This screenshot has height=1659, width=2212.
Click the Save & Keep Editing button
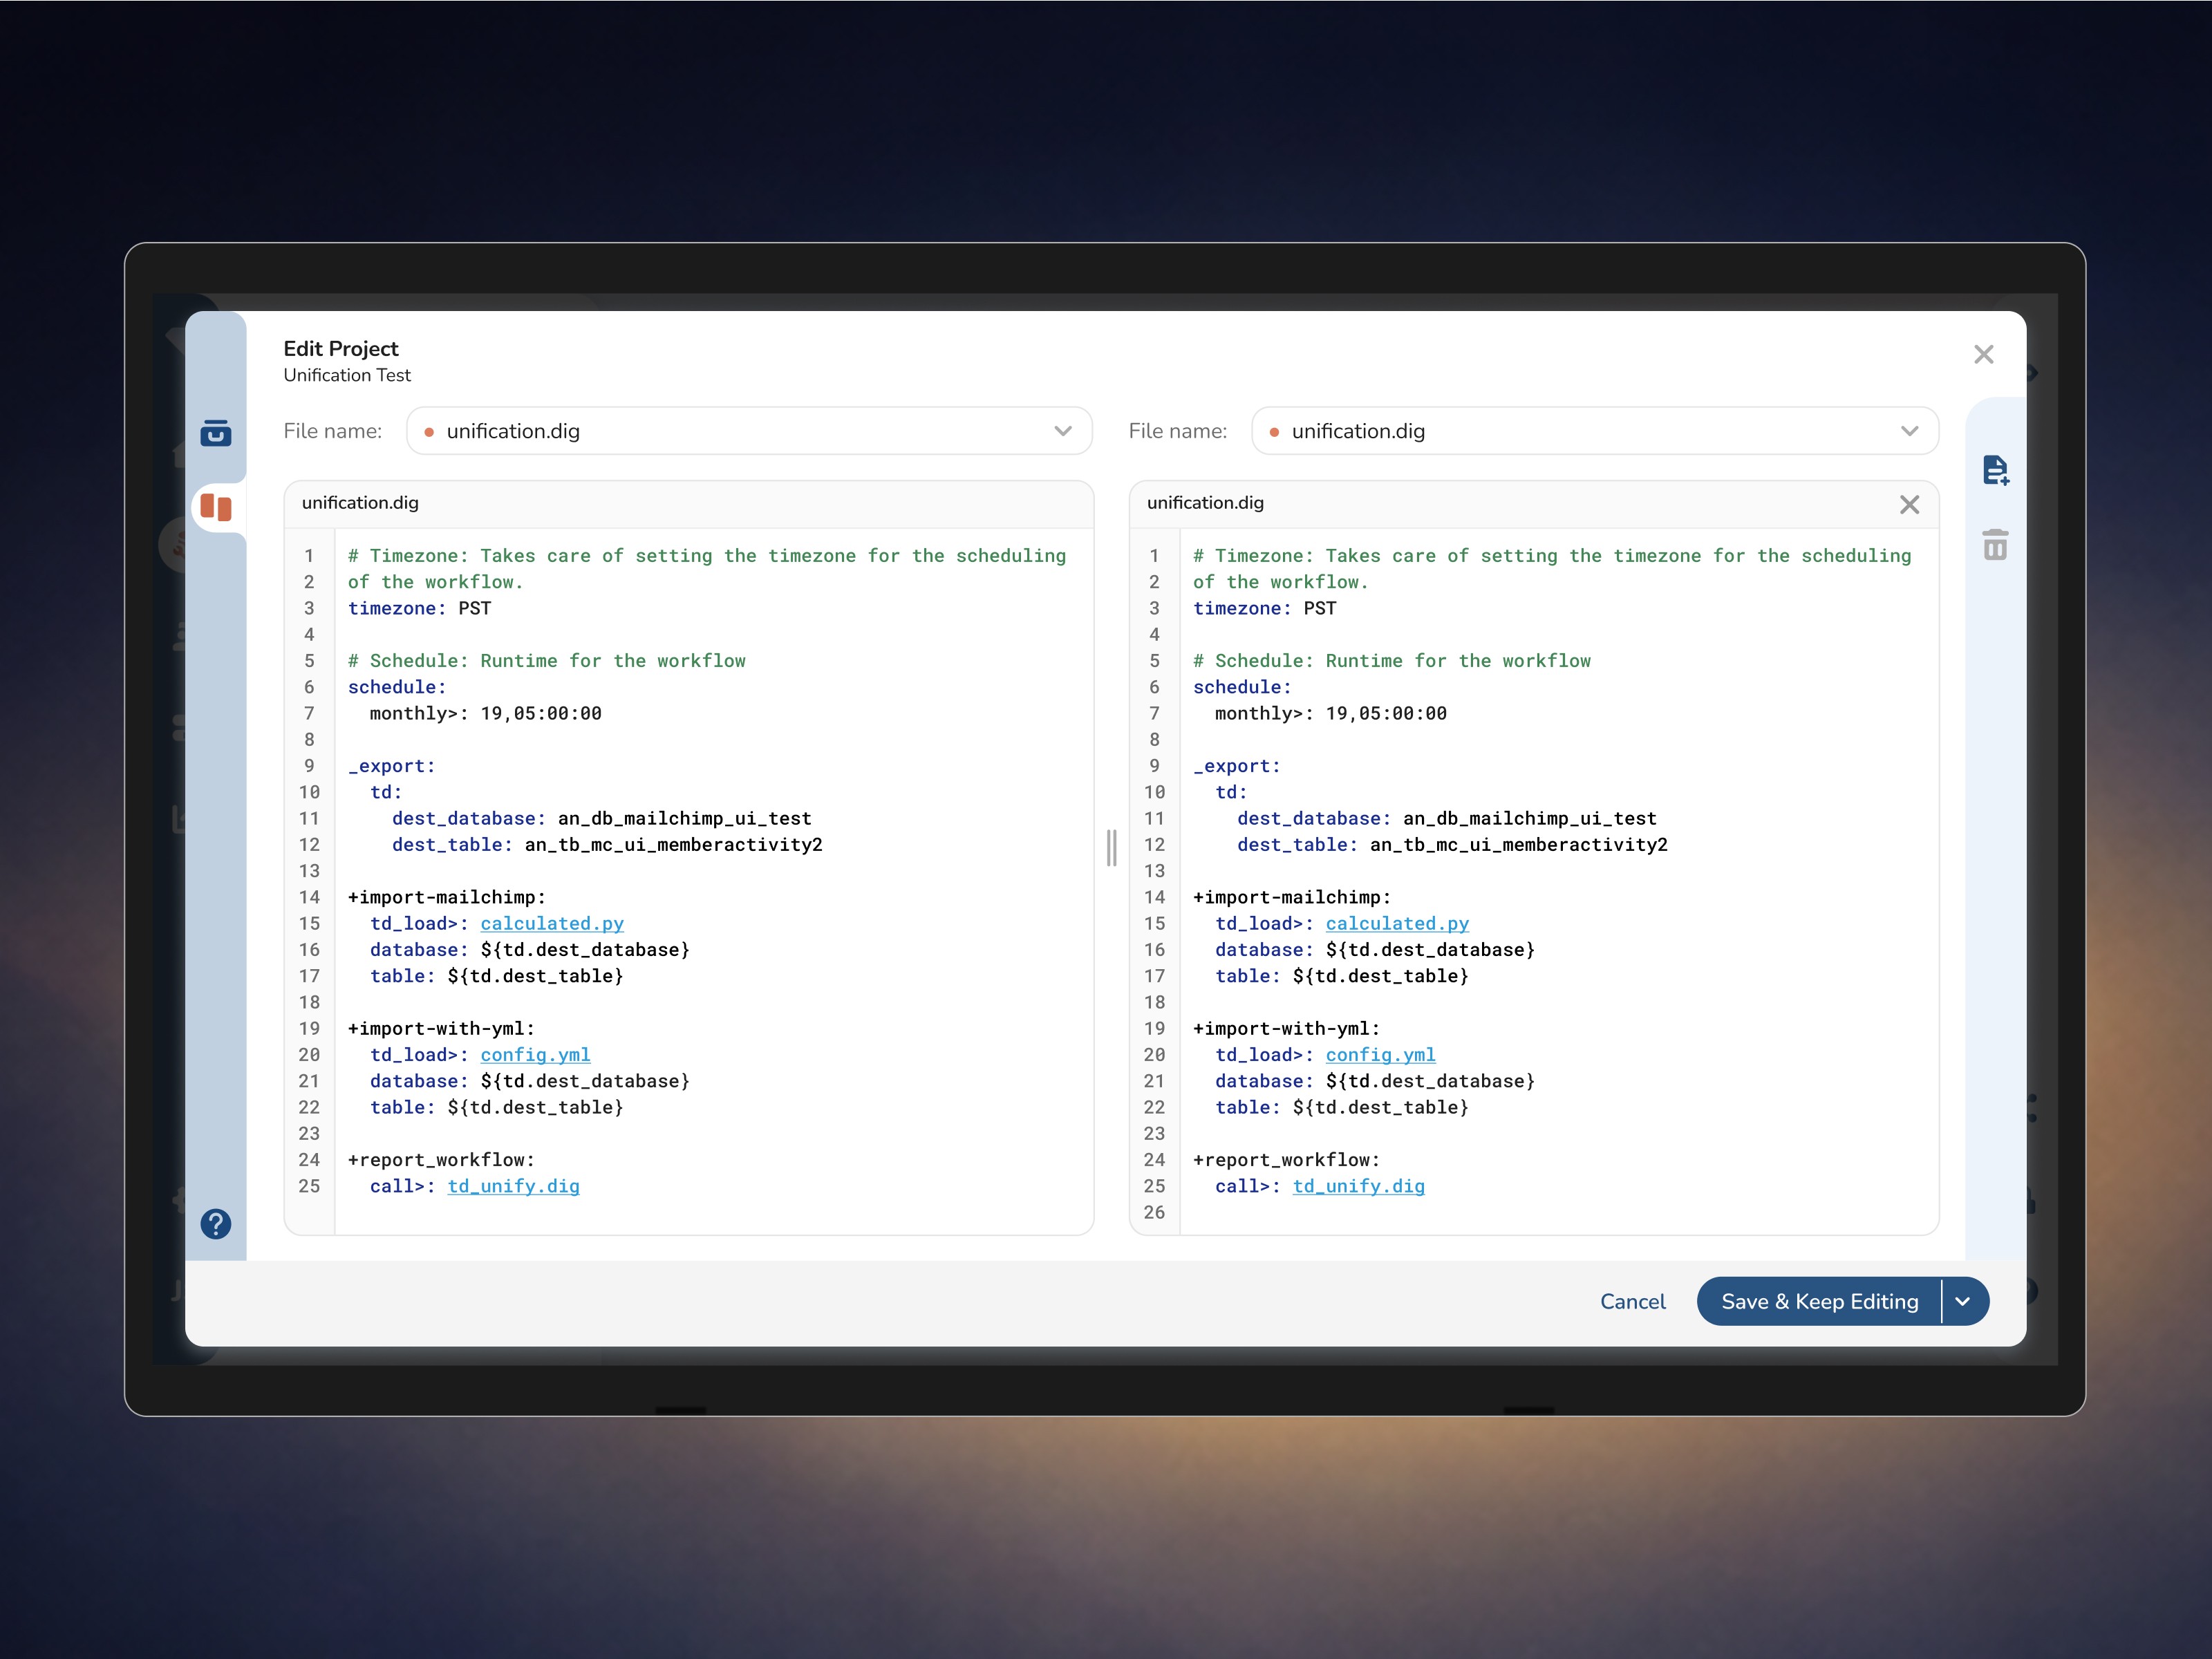click(x=1819, y=1301)
